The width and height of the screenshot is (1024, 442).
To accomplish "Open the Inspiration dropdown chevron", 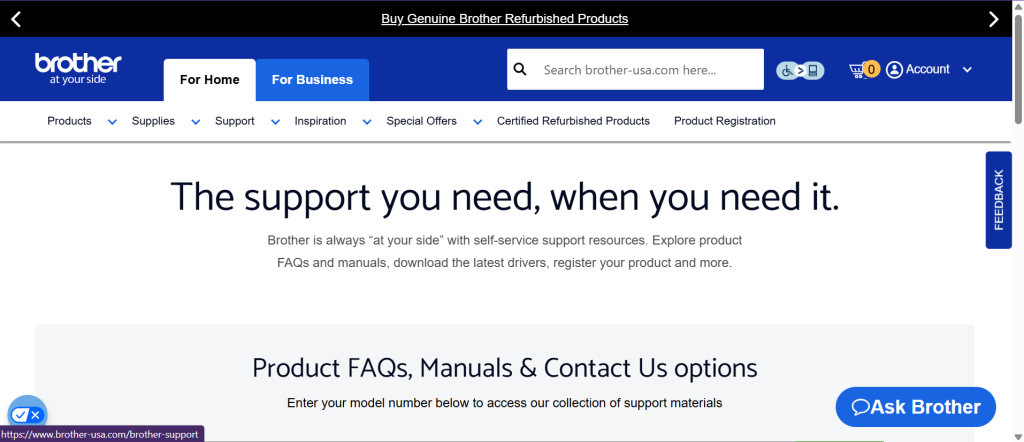I will 366,122.
